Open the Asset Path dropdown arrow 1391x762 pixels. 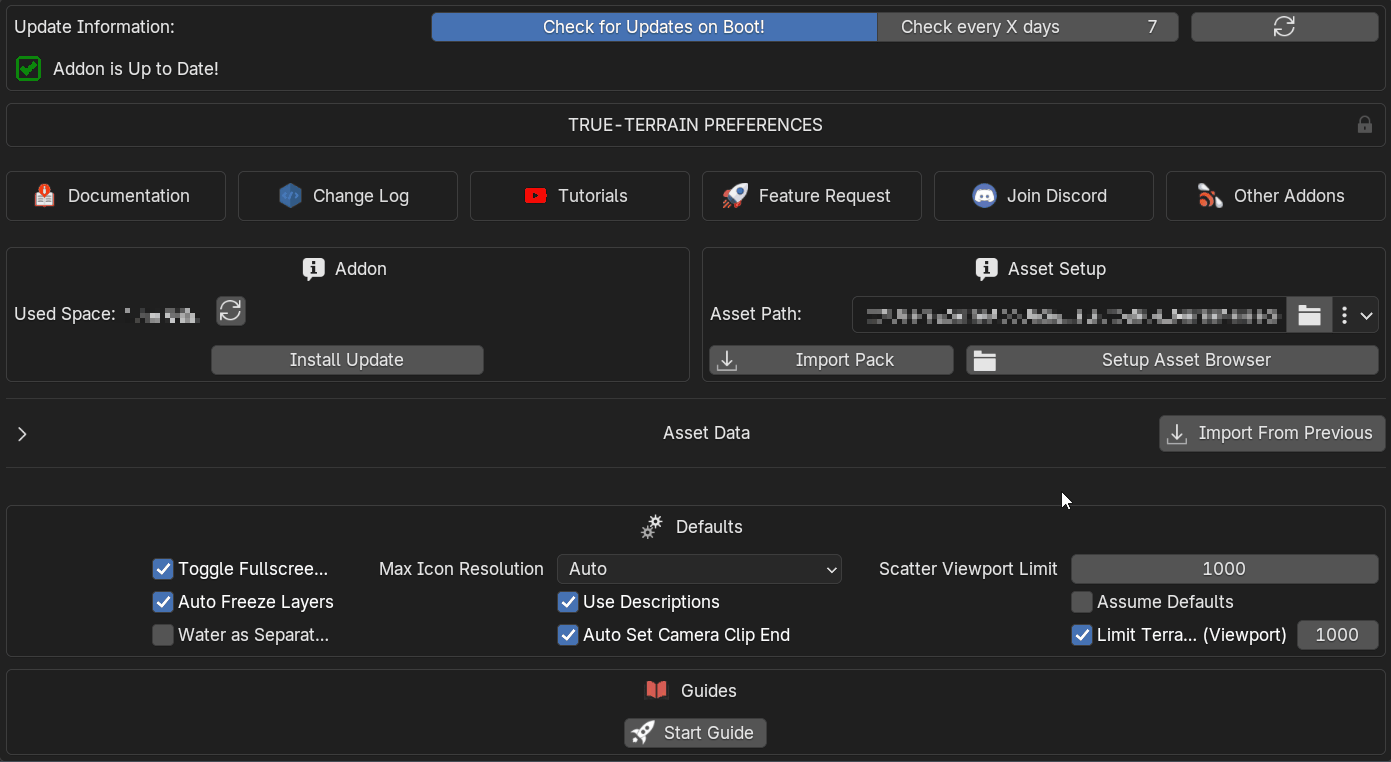1367,315
